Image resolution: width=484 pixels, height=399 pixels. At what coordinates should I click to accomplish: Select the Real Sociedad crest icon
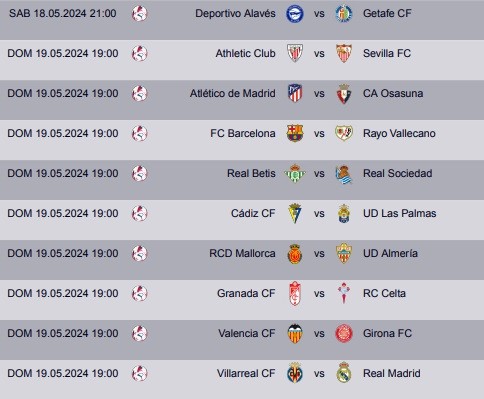(x=344, y=174)
